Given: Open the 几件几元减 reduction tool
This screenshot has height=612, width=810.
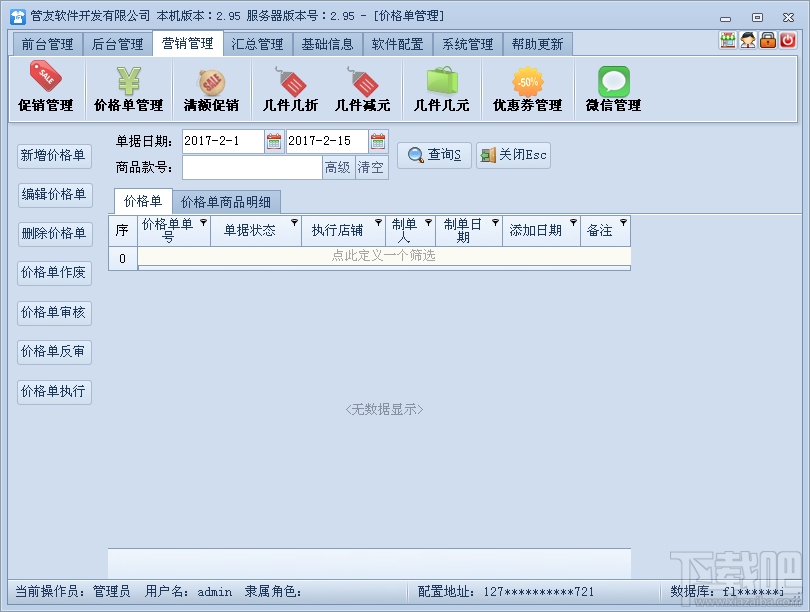Looking at the screenshot, I should (365, 89).
